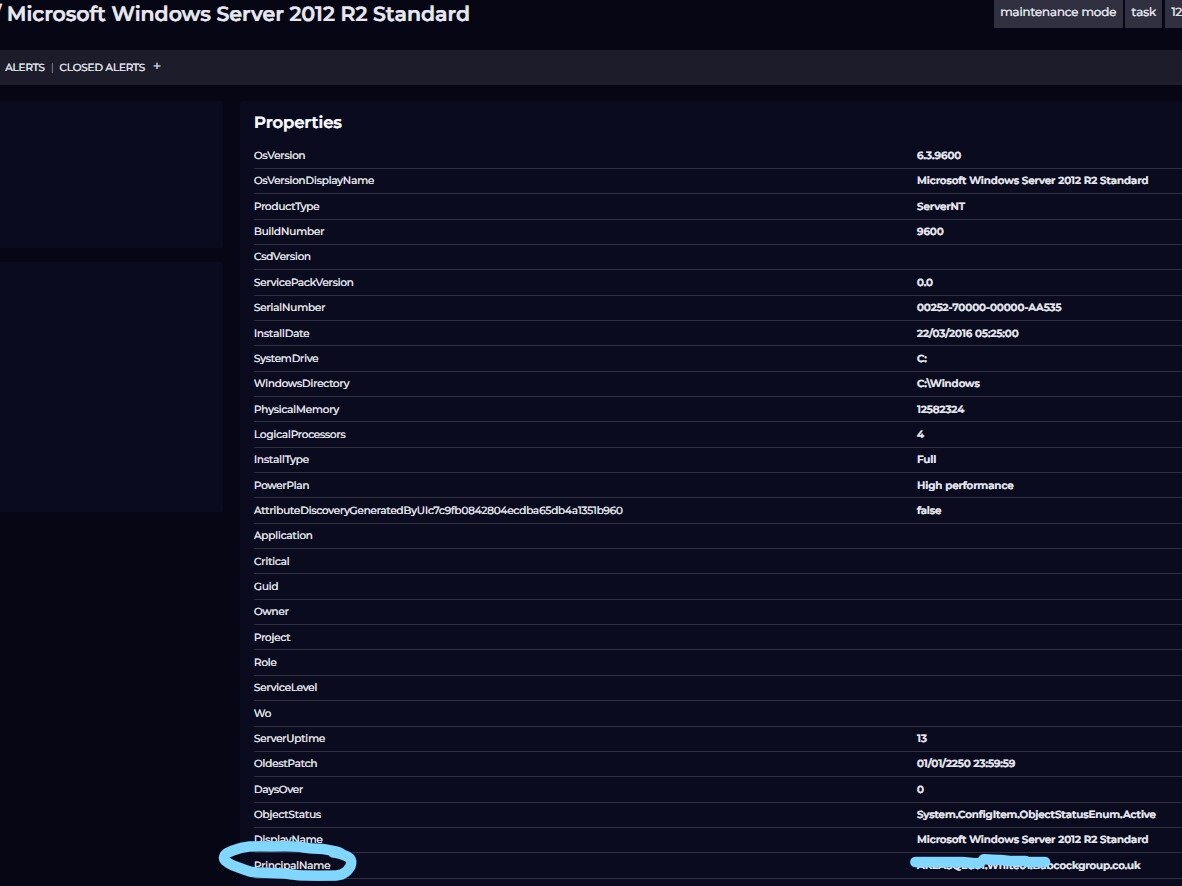Click the PowerPlan High performance value

(x=964, y=486)
